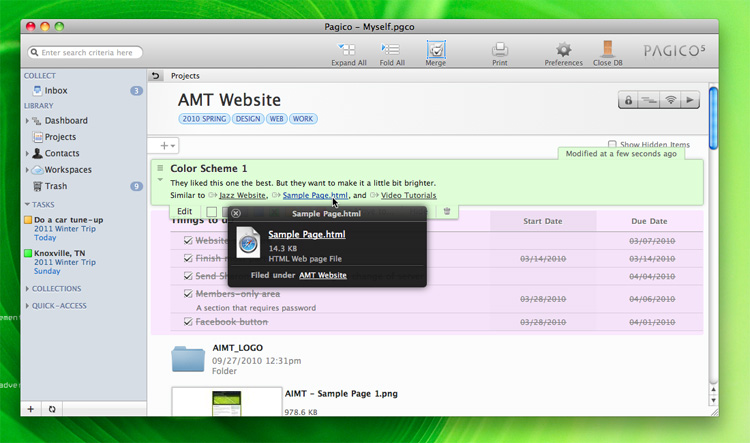
Task: Click the Edit button under the note
Action: [185, 211]
